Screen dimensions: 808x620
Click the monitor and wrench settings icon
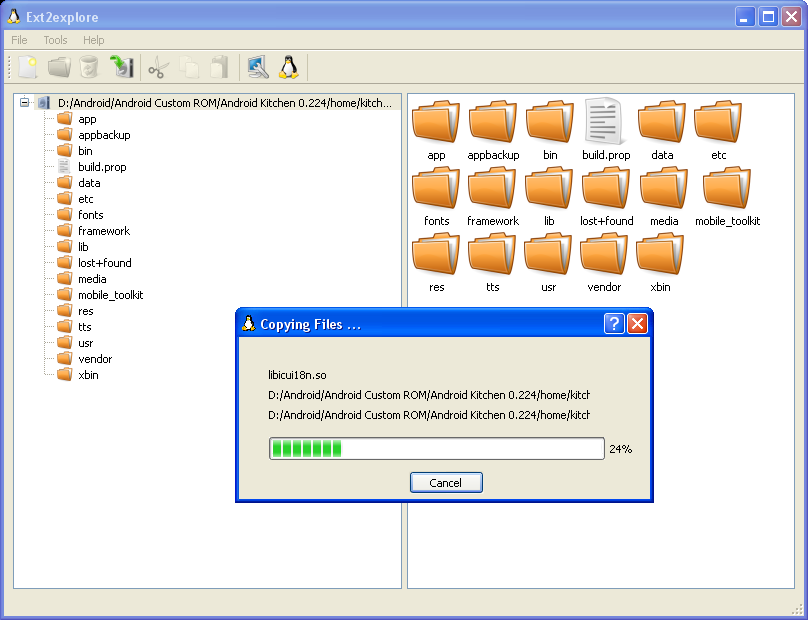258,67
